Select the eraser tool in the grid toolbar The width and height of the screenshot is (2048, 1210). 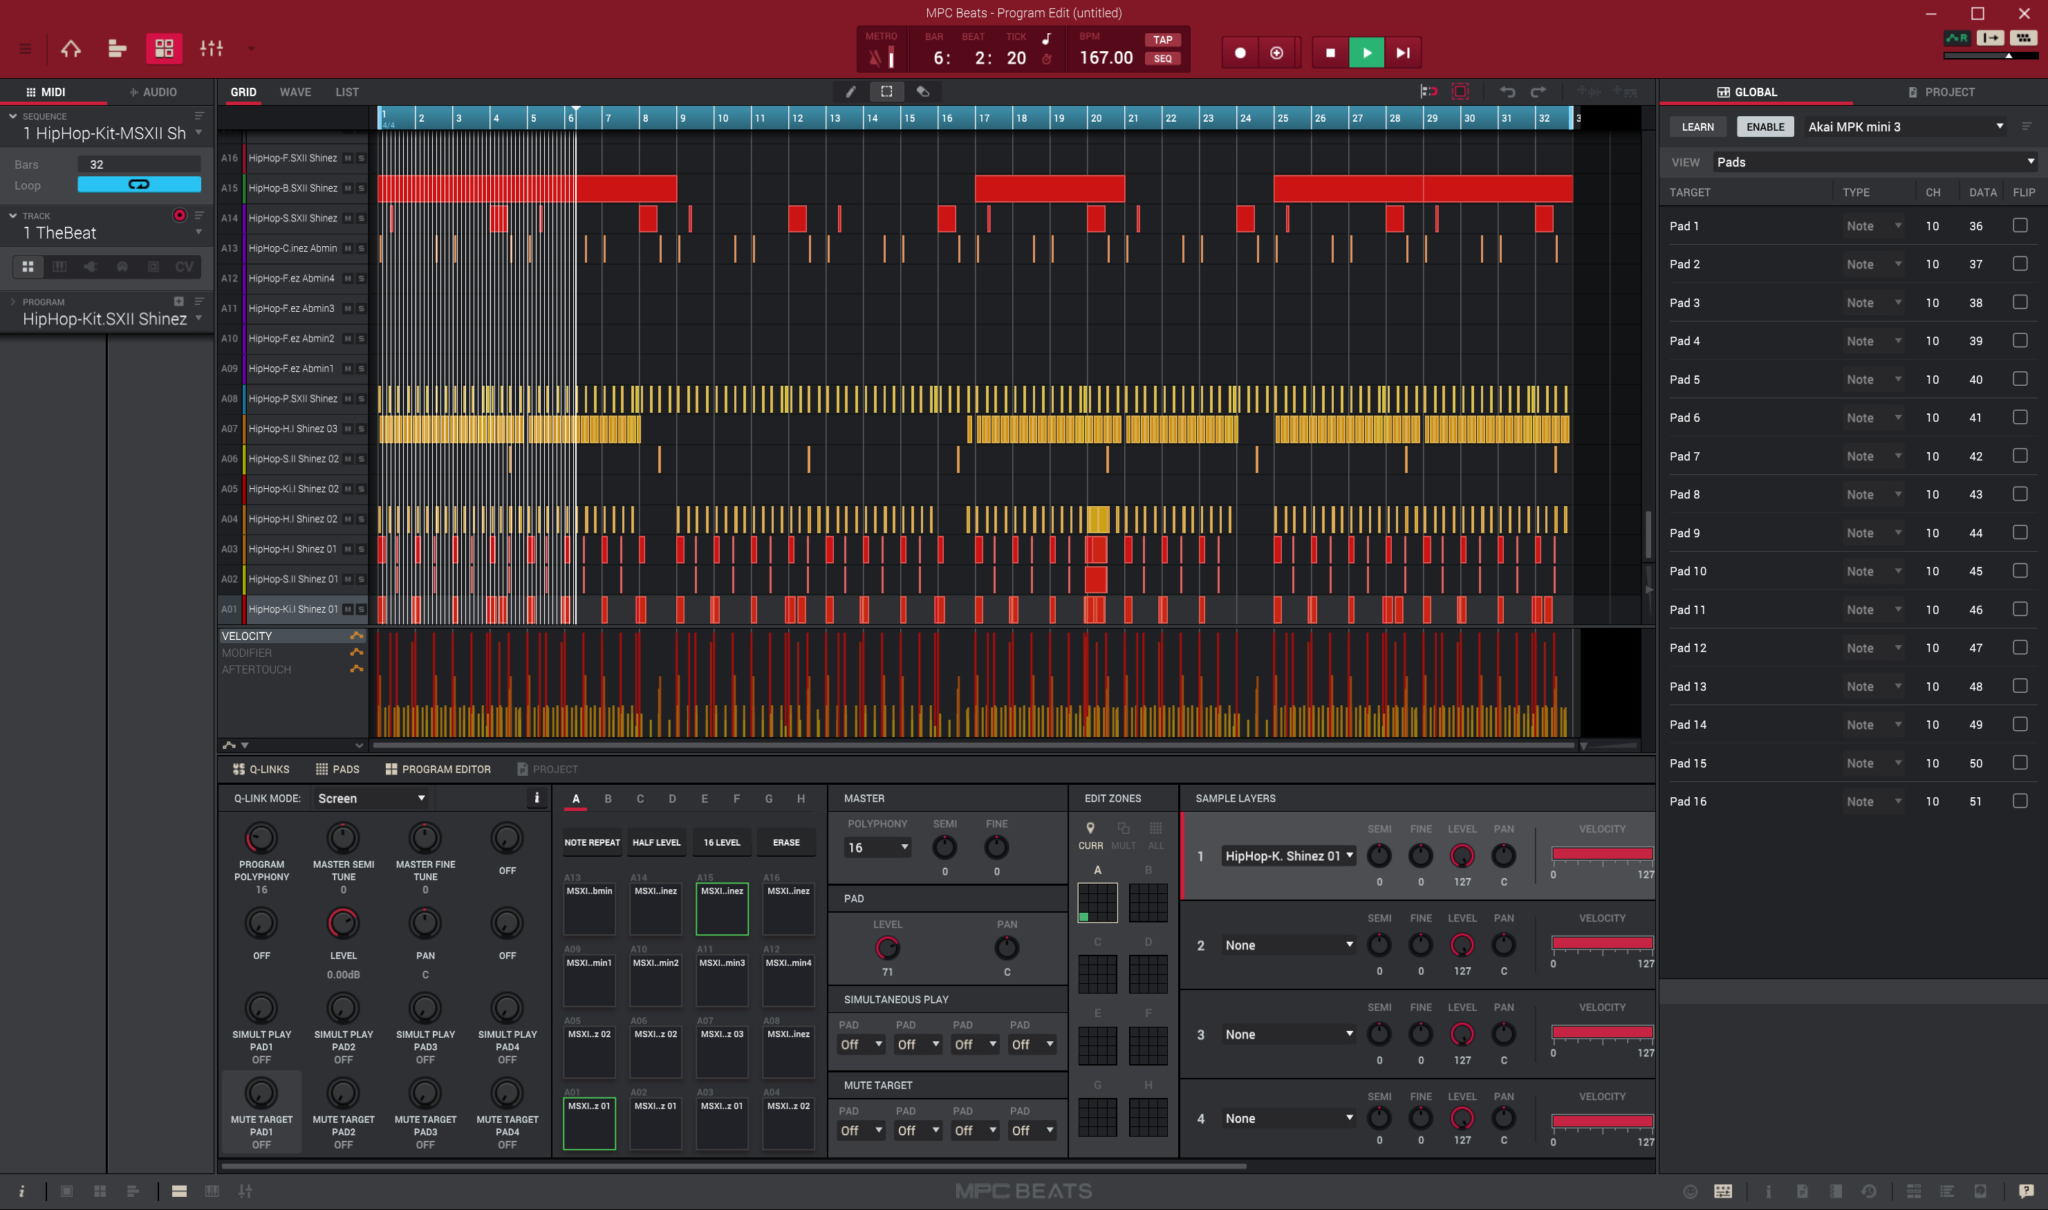tap(923, 91)
